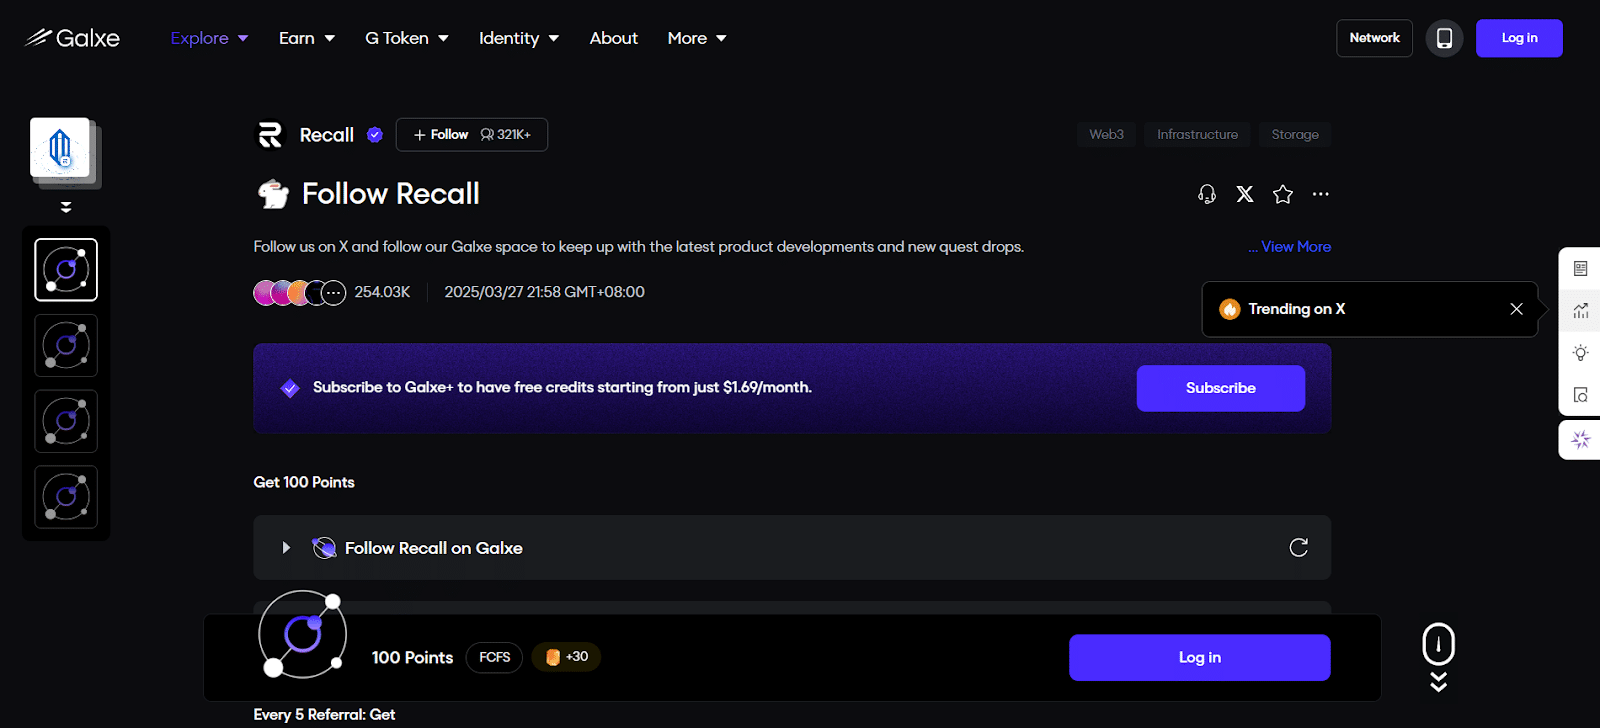Viewport: 1600px width, 728px height.
Task: Click the scroll-down mouse indicator
Action: pos(1438,657)
